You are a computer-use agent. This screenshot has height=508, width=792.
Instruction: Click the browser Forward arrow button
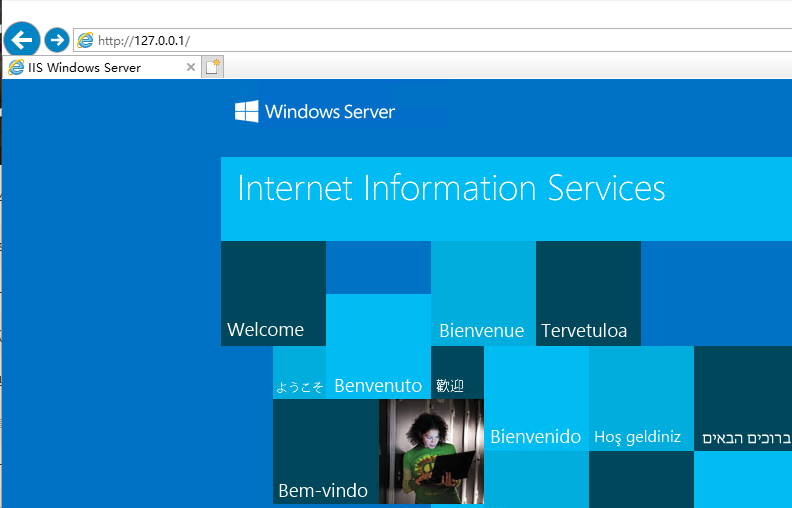[x=57, y=40]
